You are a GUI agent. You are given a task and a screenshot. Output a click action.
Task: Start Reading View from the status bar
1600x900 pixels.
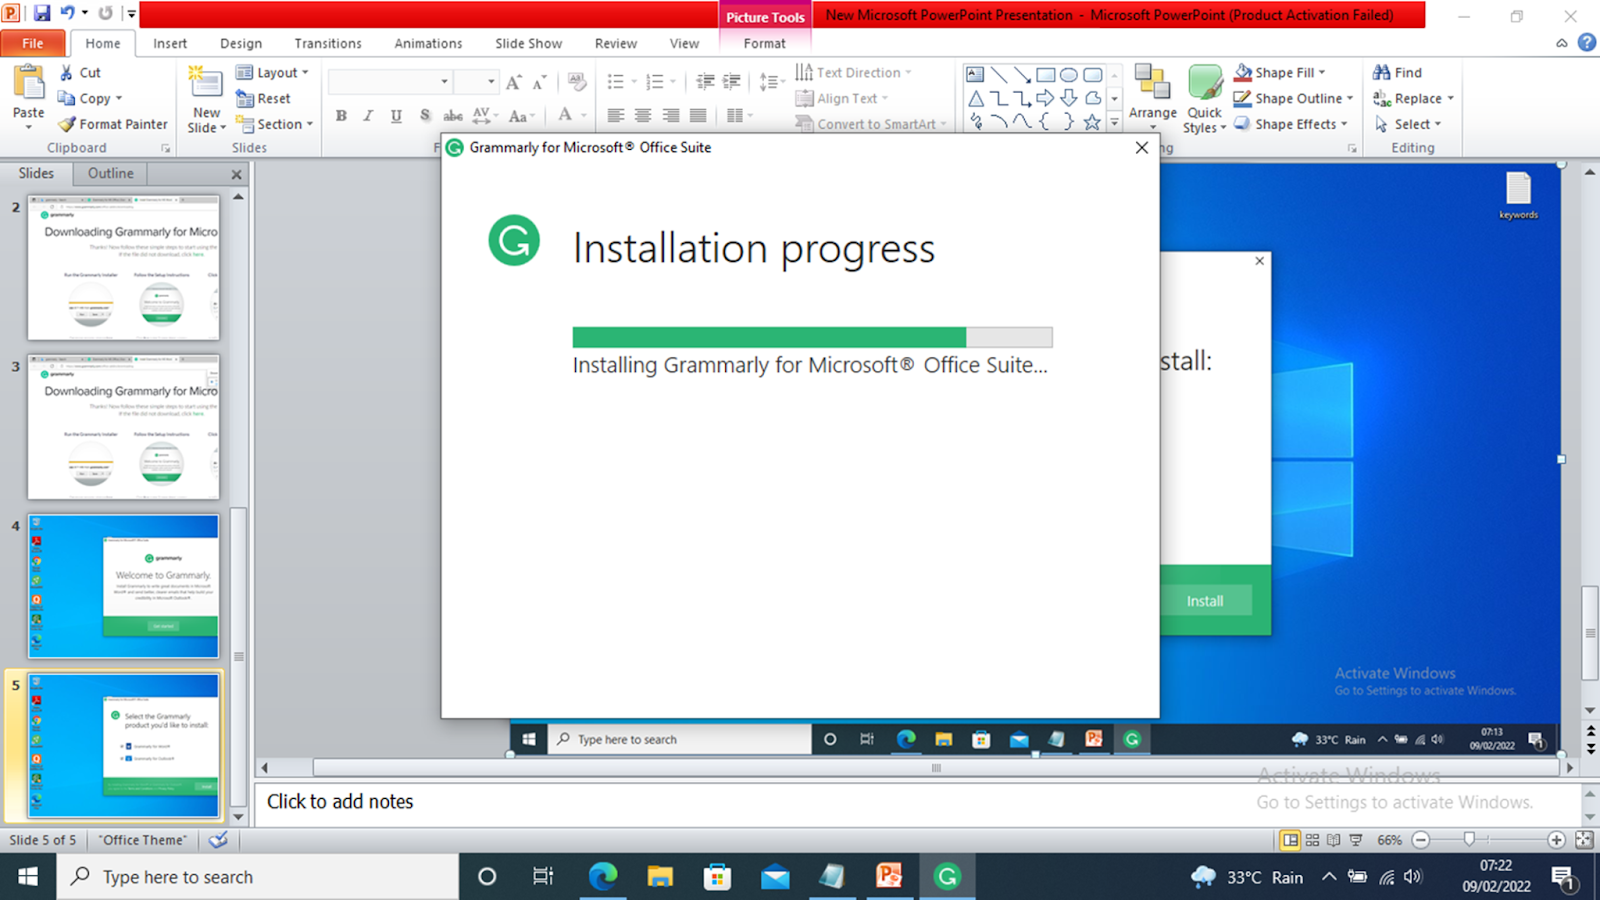(x=1334, y=840)
